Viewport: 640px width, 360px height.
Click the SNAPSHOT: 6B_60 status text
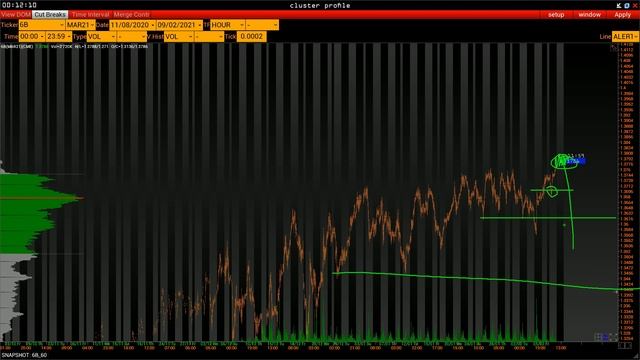pos(24,355)
